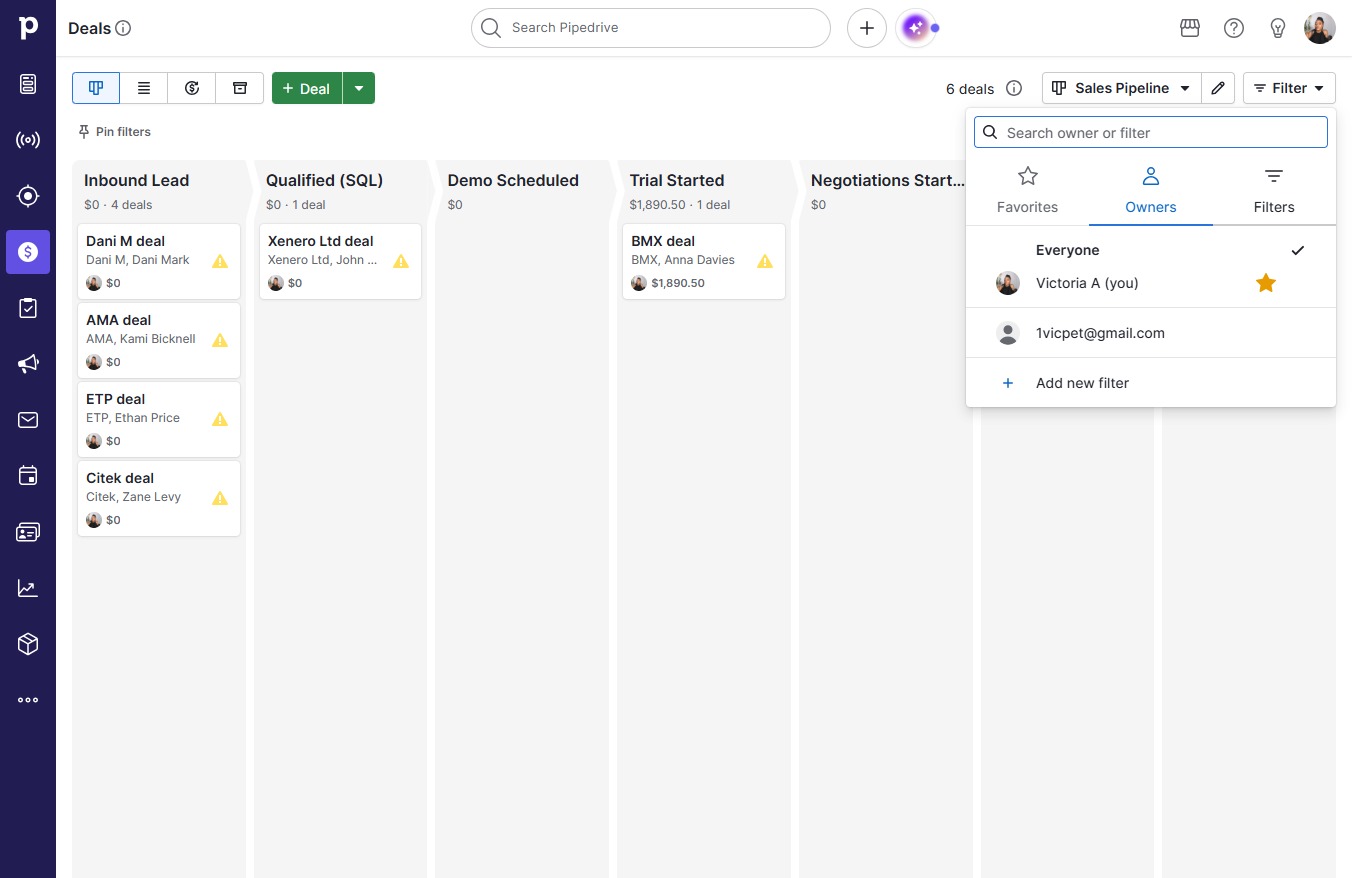Open the user profile avatar menu
Screen dimensions: 1352x878
(x=1320, y=28)
